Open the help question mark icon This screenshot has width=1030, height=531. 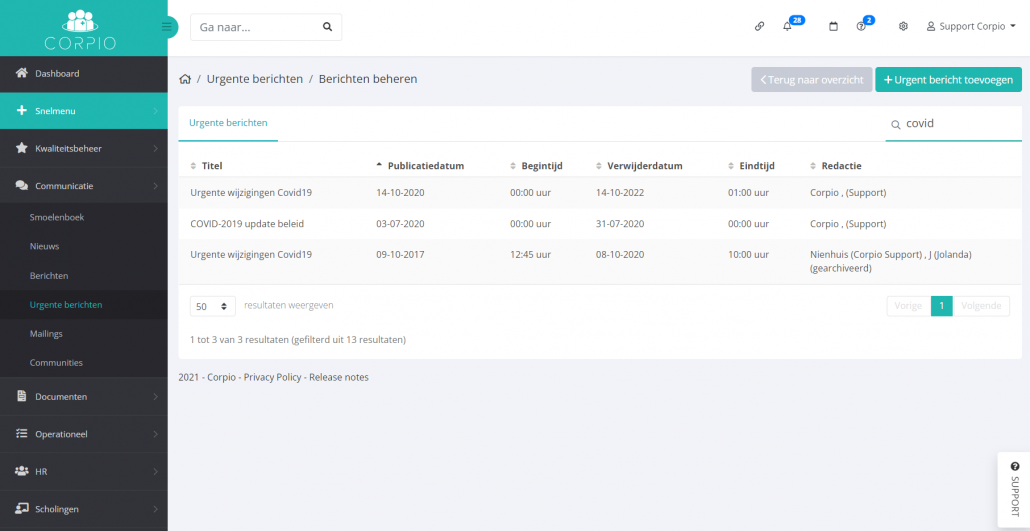point(861,27)
